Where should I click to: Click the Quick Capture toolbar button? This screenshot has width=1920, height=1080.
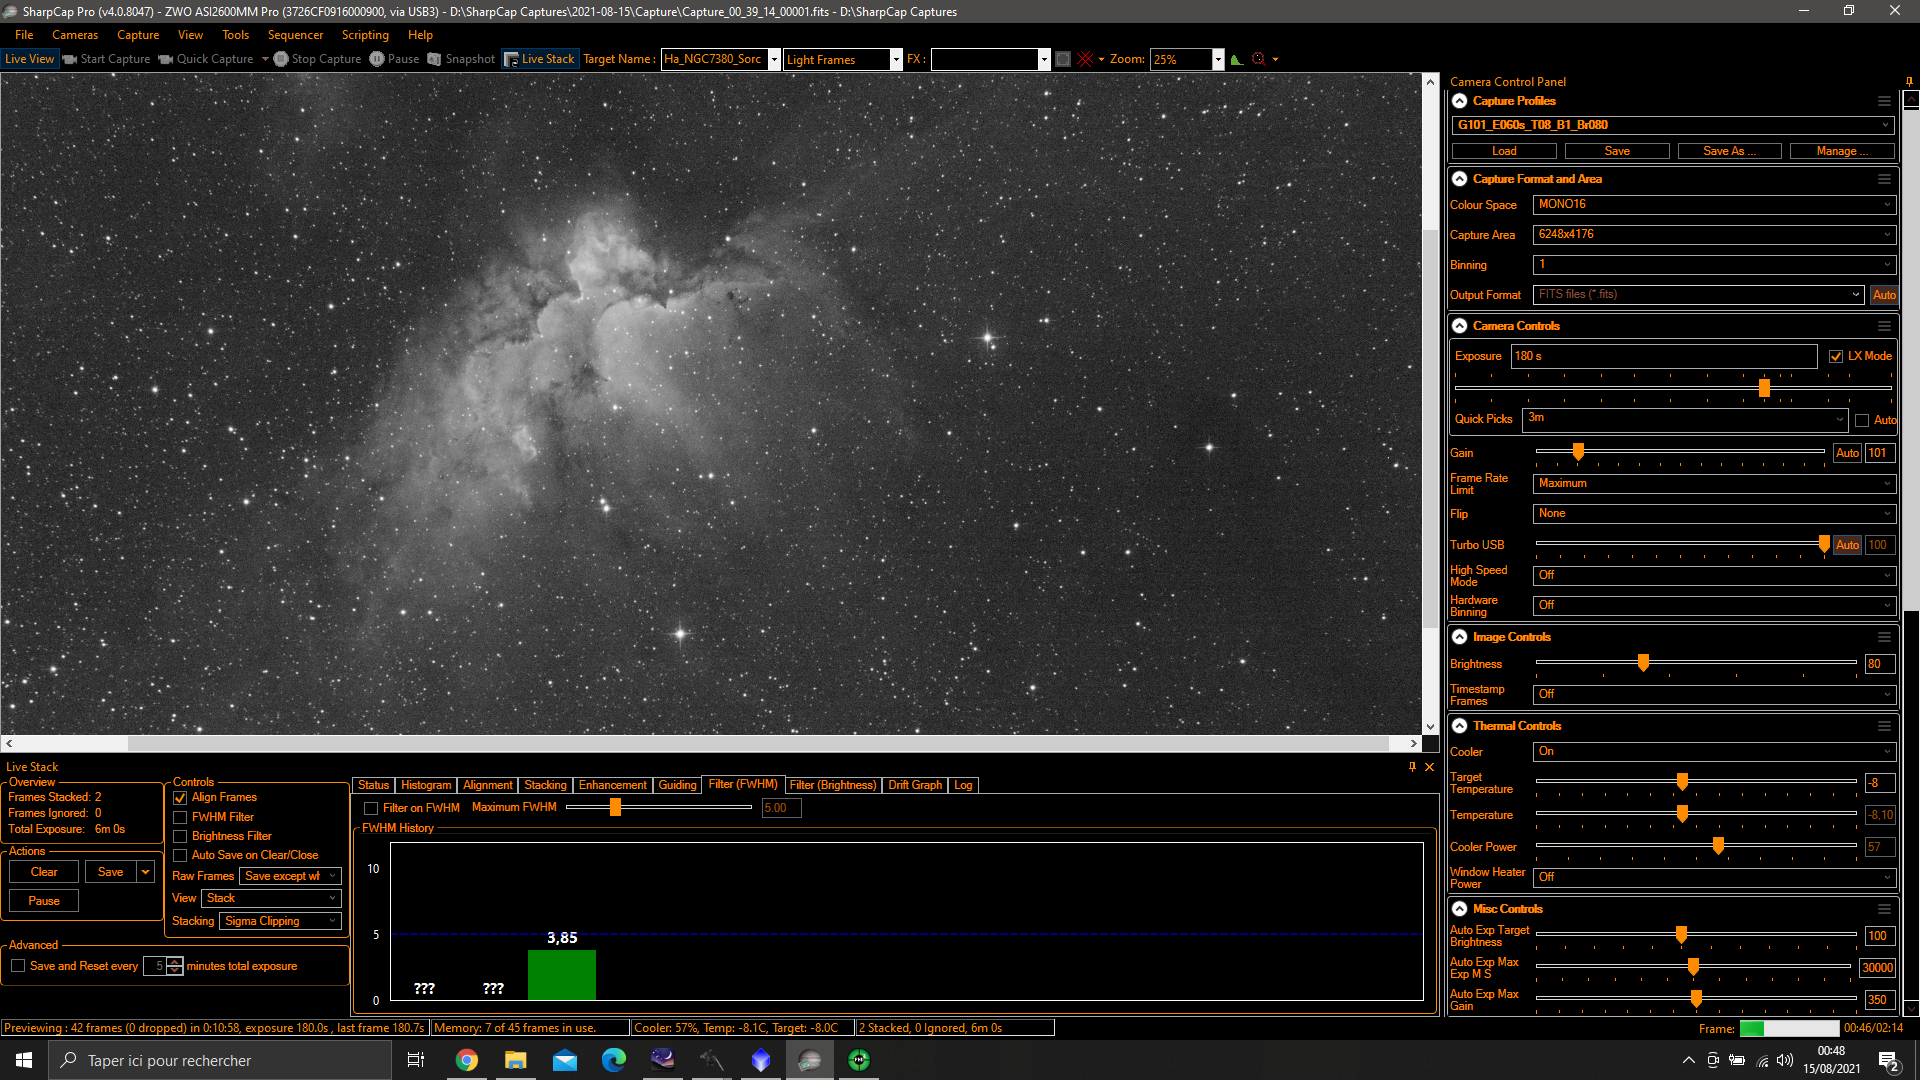pyautogui.click(x=206, y=59)
